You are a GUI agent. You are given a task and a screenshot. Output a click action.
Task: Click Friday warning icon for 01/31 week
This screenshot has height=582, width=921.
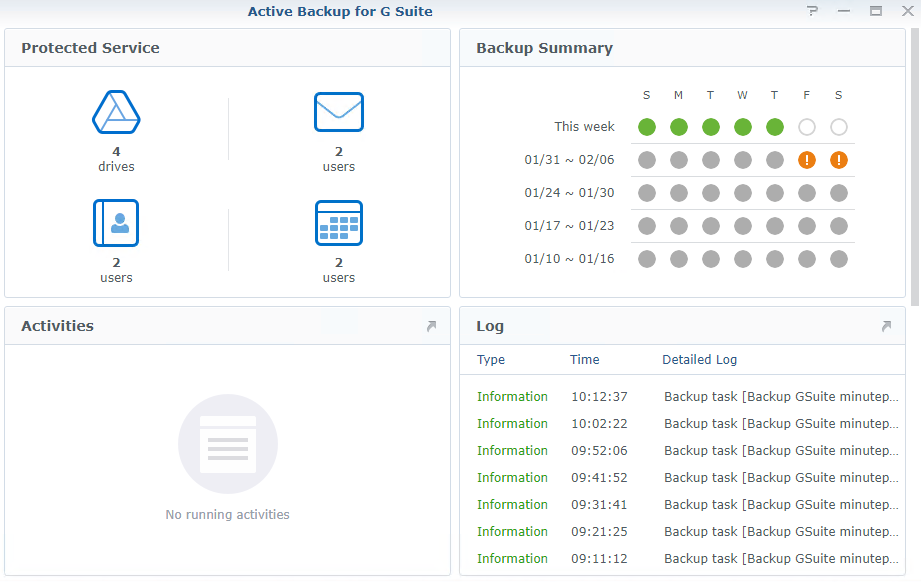point(806,160)
